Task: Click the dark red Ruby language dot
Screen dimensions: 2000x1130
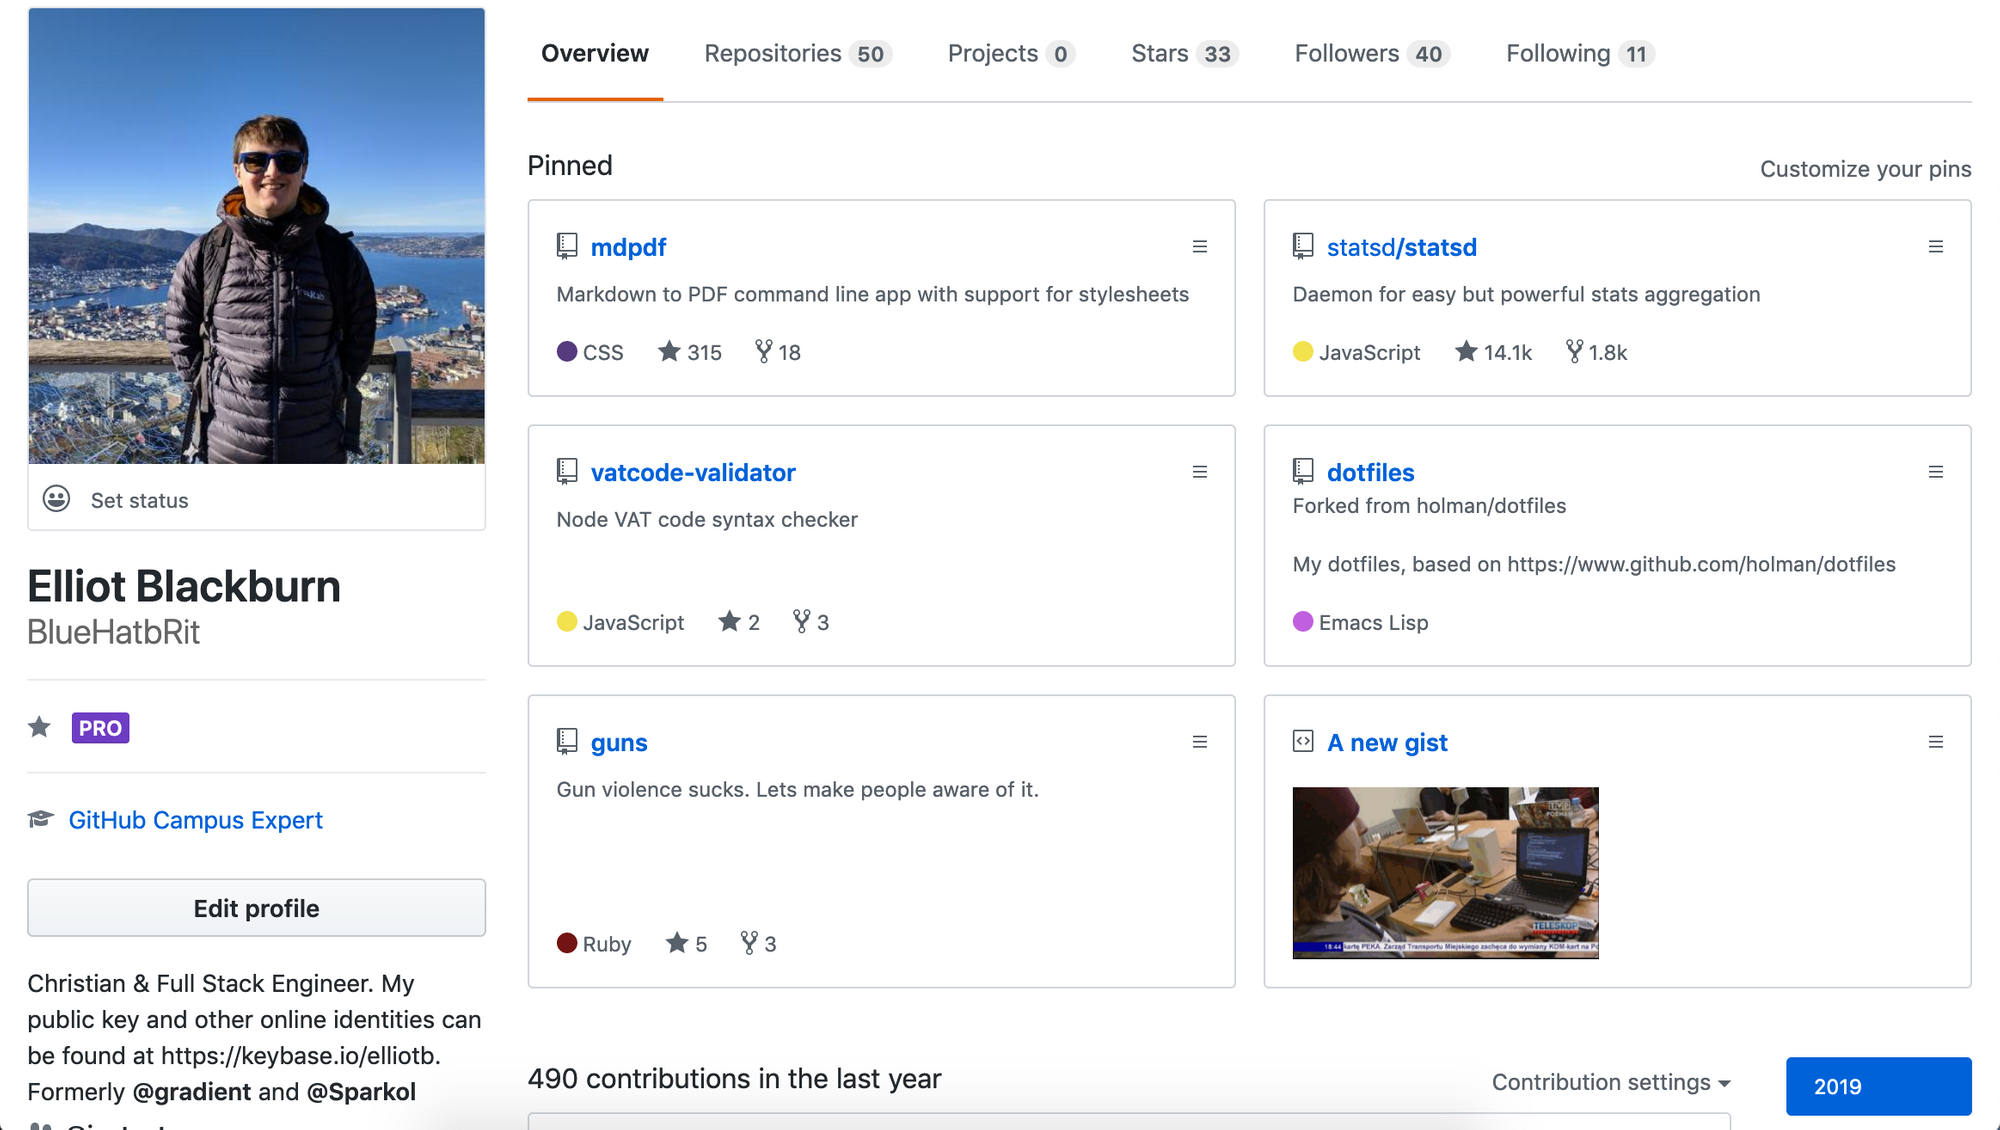Action: (x=567, y=943)
